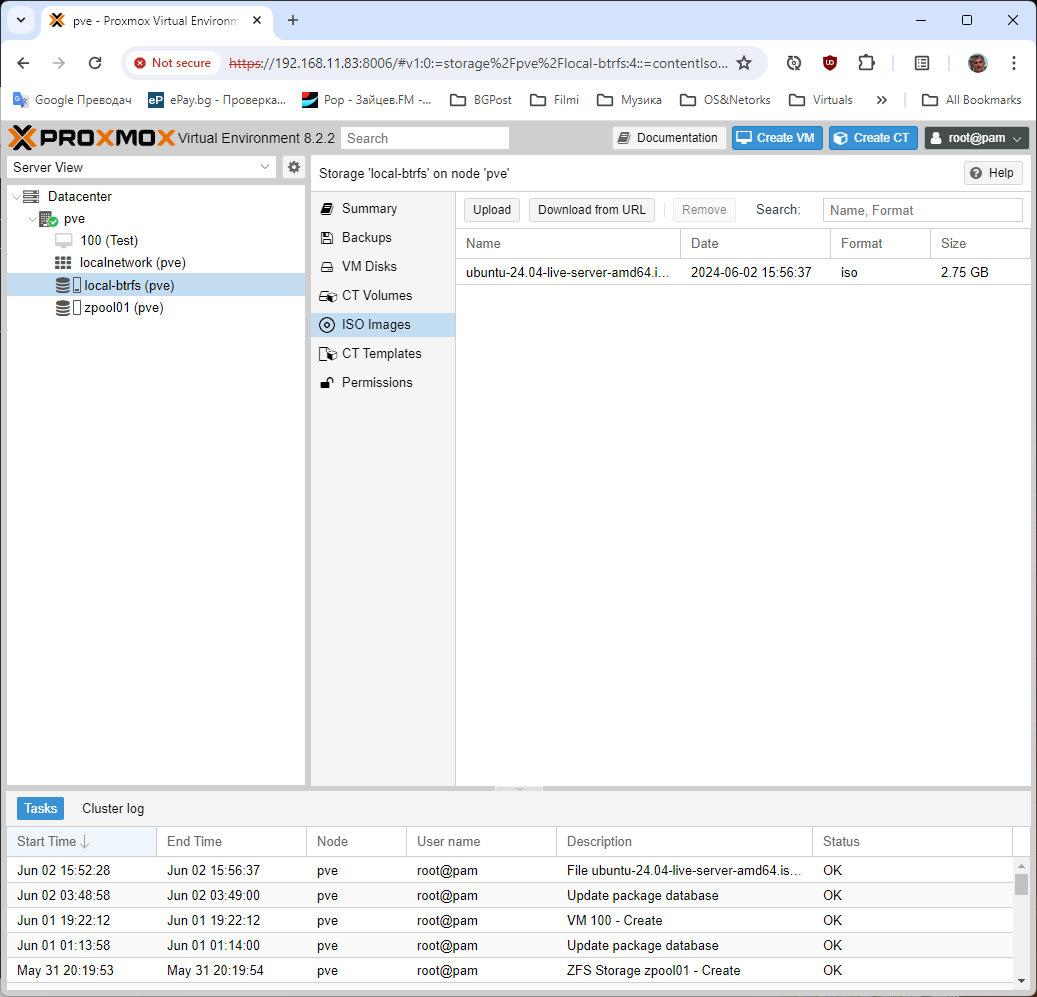Open the browser side panel icon
Viewport: 1037px width, 997px height.
[921, 63]
